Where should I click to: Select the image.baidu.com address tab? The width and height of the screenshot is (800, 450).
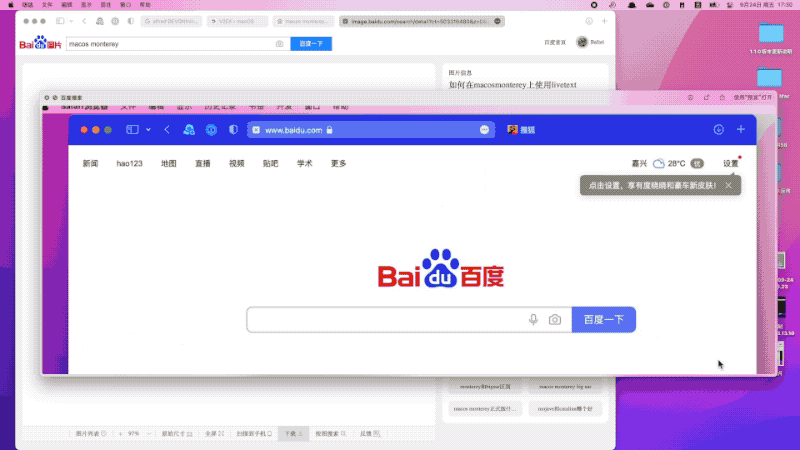point(421,21)
